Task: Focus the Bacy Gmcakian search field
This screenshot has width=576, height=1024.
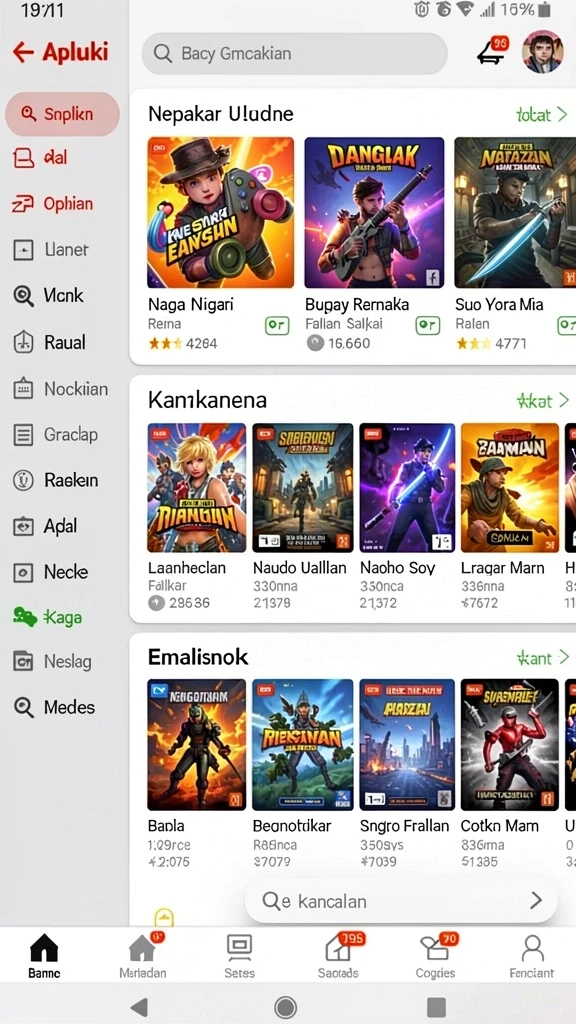Action: point(295,53)
